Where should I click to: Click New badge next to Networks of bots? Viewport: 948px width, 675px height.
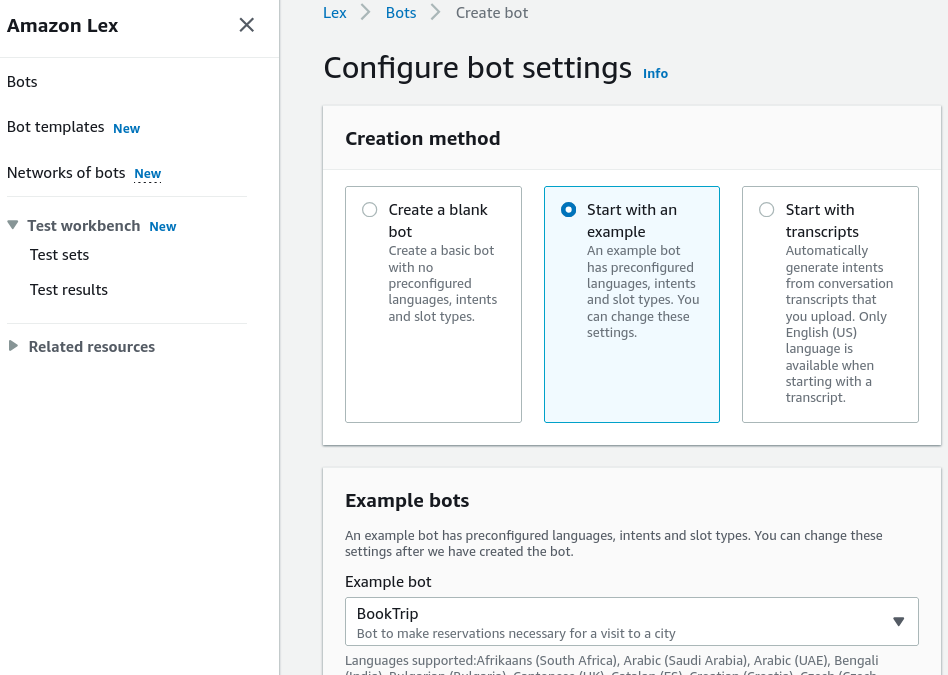coord(148,174)
